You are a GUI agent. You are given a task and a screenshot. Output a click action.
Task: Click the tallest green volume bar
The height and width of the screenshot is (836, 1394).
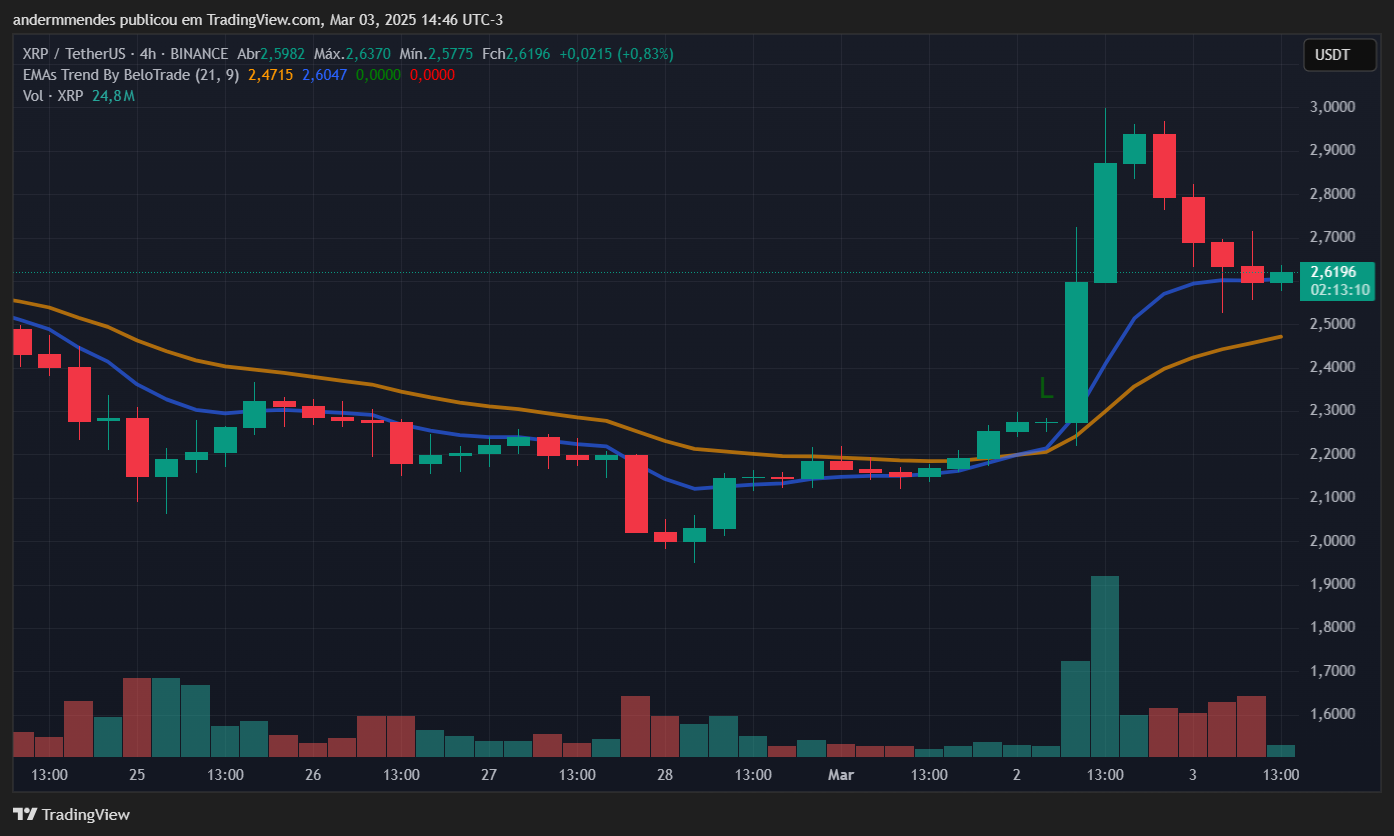tap(1105, 666)
